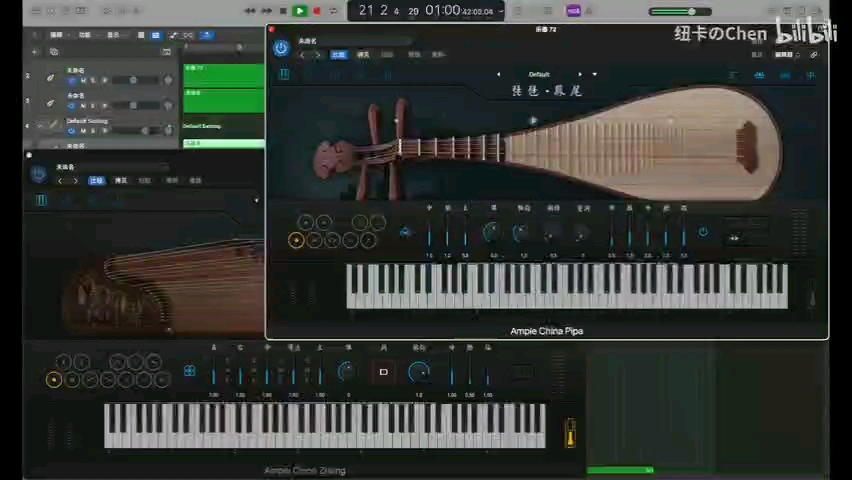Open the Edit menu in tracks area

(x=56, y=35)
